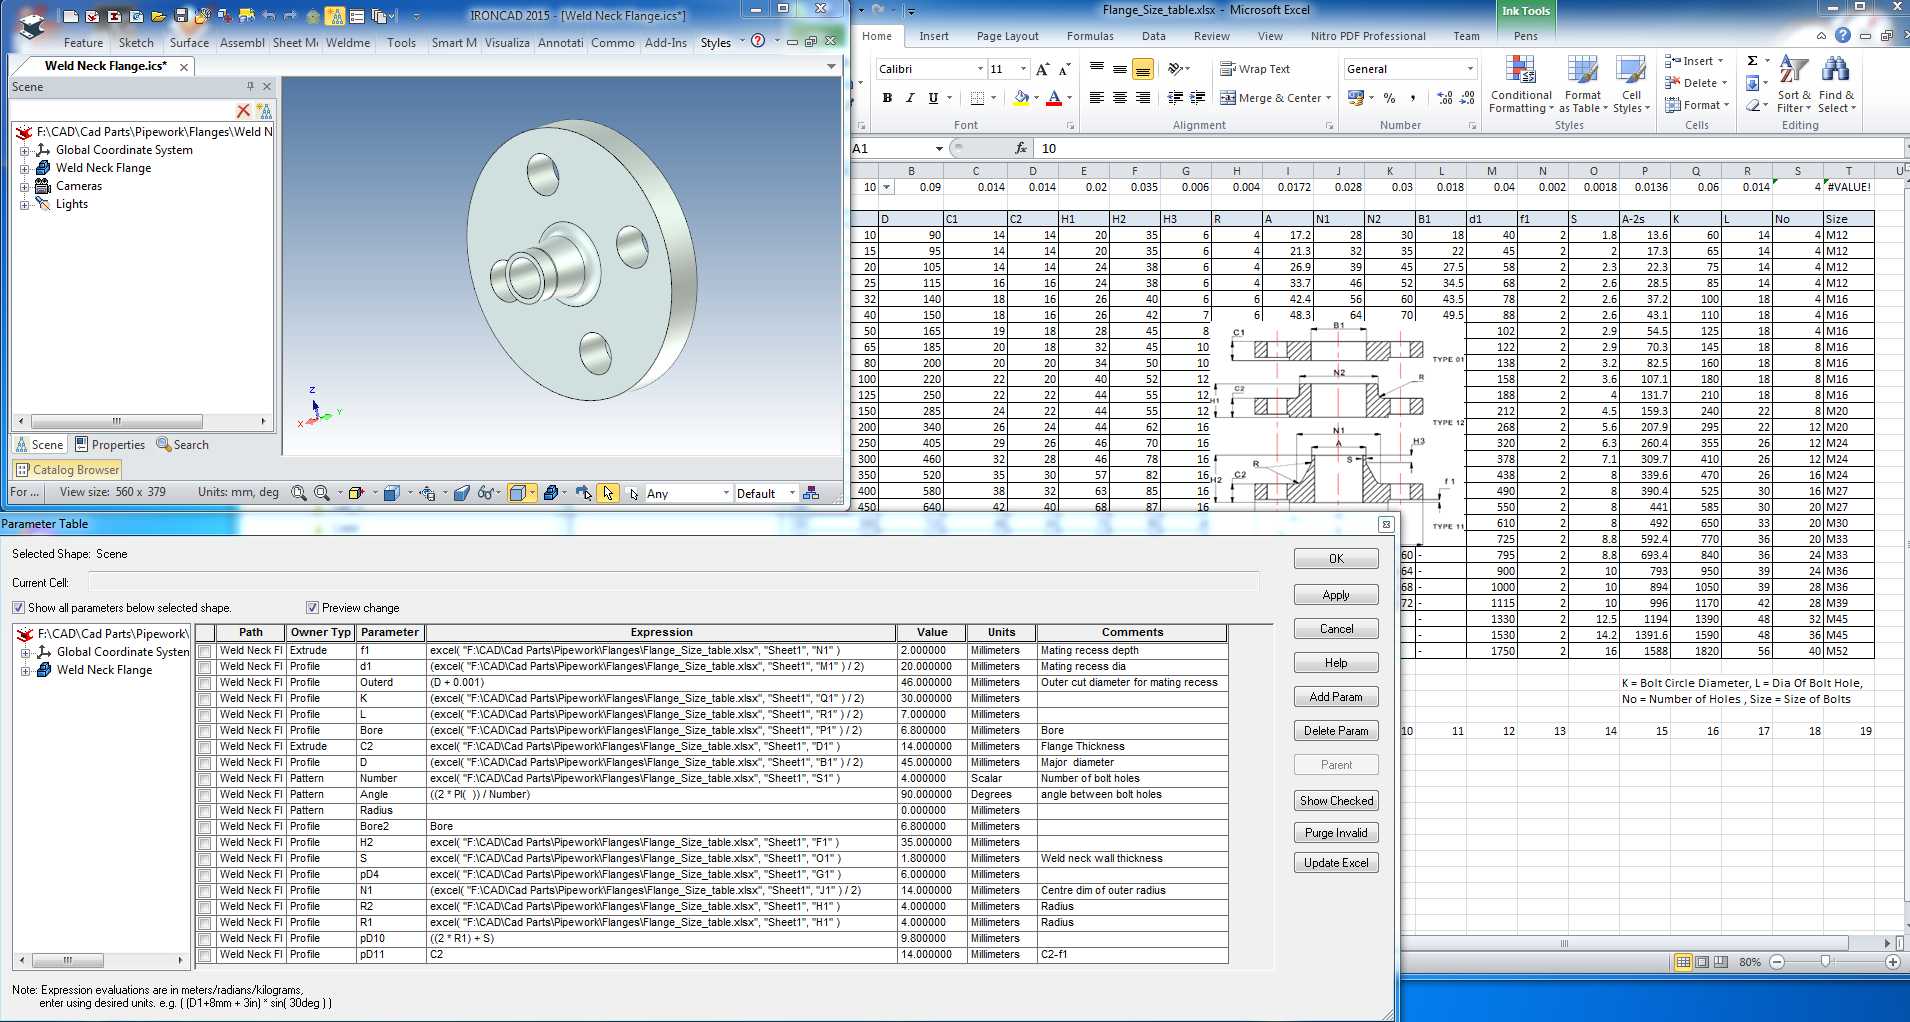Click Increase Decimal icon in Excel
The height and width of the screenshot is (1022, 1910).
(x=1445, y=98)
